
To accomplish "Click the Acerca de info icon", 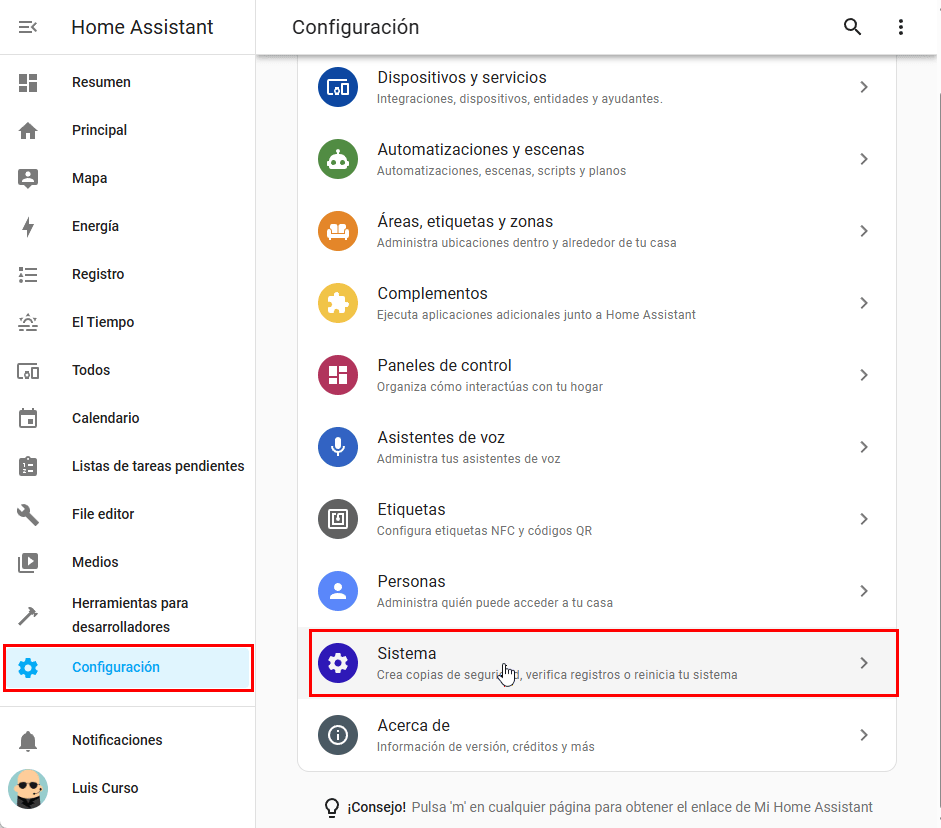I will click(x=338, y=735).
